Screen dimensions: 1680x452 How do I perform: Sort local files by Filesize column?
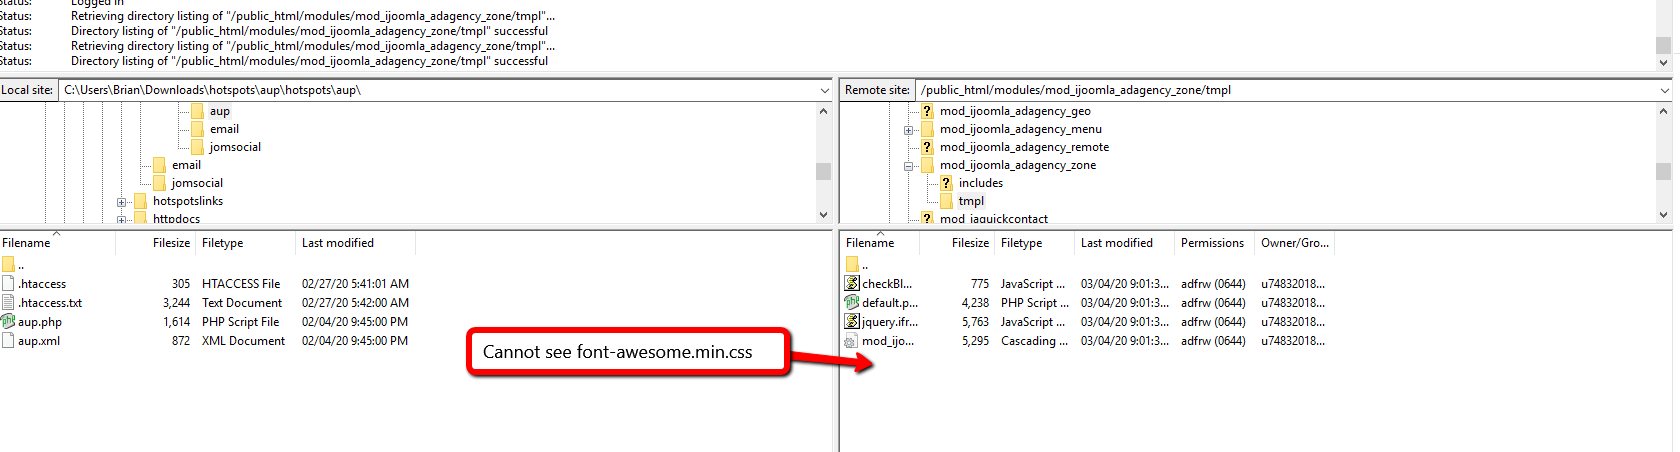point(155,243)
